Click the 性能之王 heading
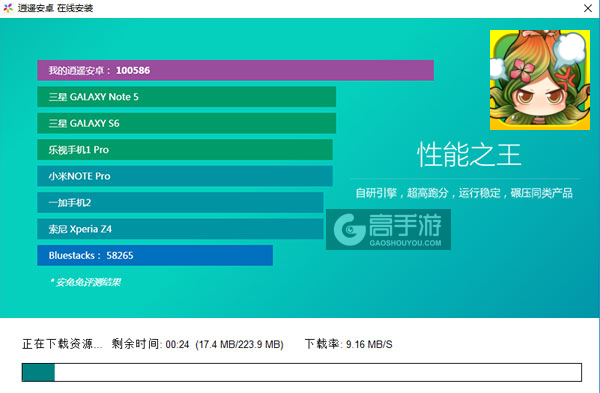This screenshot has width=600, height=393. pos(469,155)
